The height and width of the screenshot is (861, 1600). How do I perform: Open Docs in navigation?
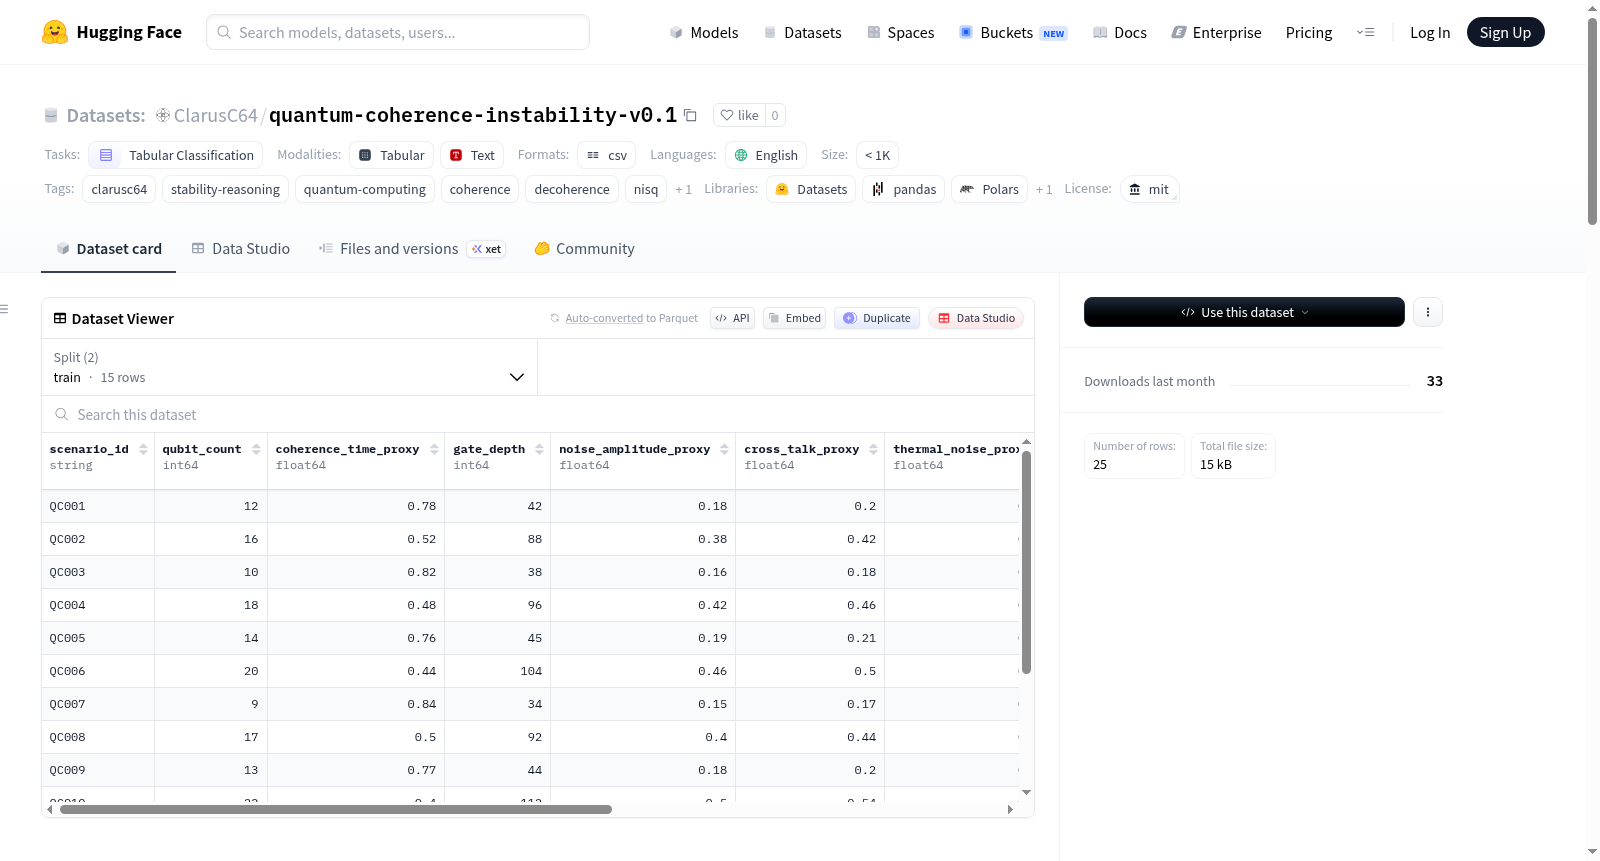[1119, 32]
